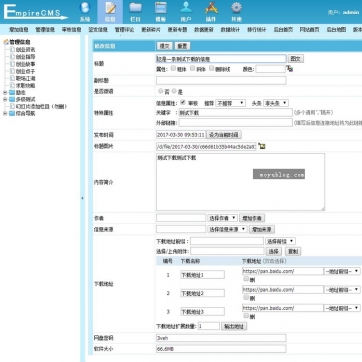Click the folder icon beside 多级测试
Image resolution: width=362 pixels, height=362 pixels.
pyautogui.click(x=12, y=99)
